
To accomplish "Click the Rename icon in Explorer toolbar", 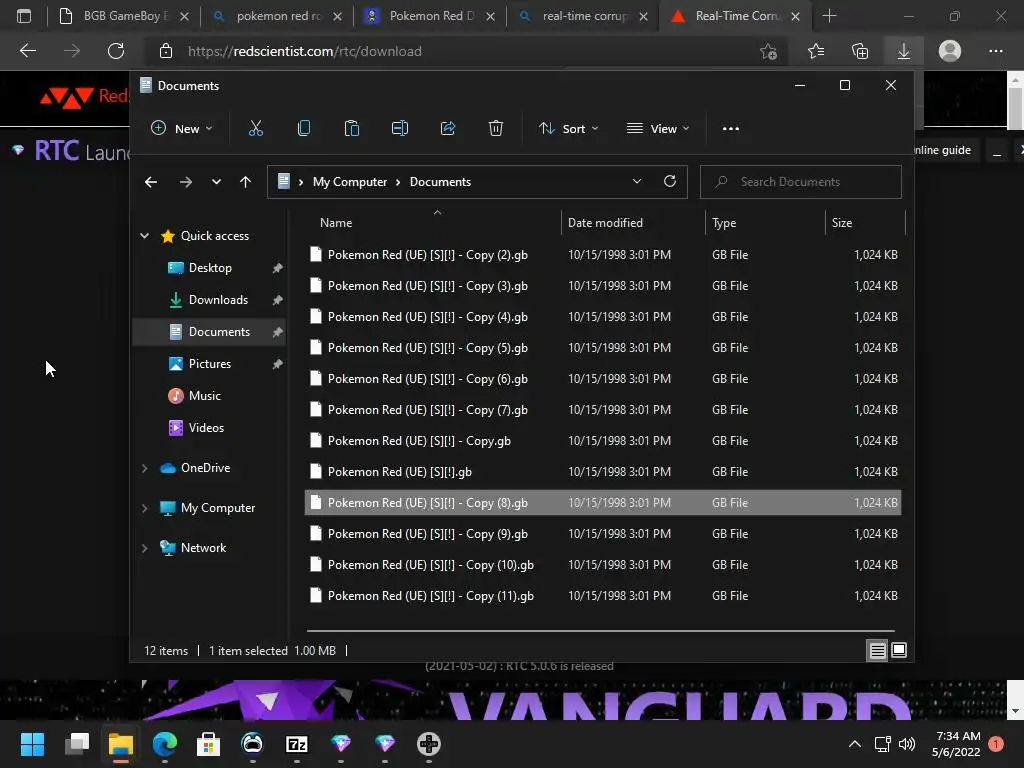I will click(x=400, y=129).
